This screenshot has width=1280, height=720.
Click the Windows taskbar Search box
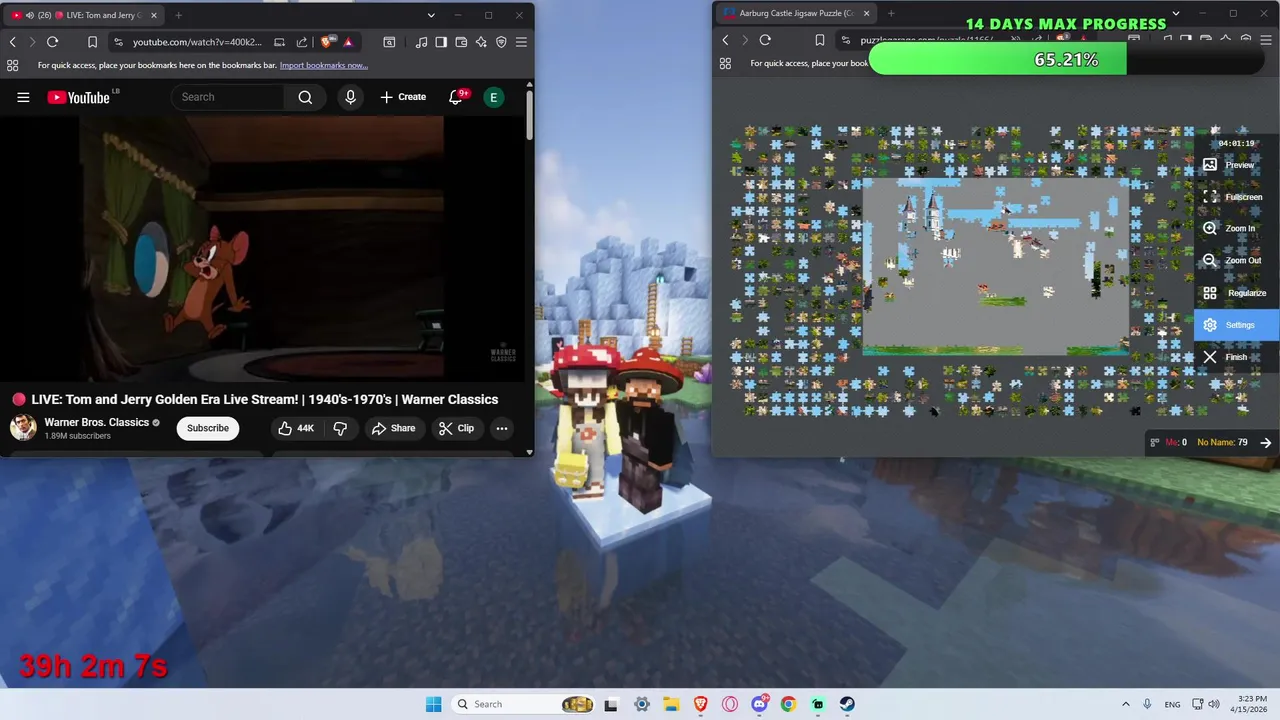point(525,704)
